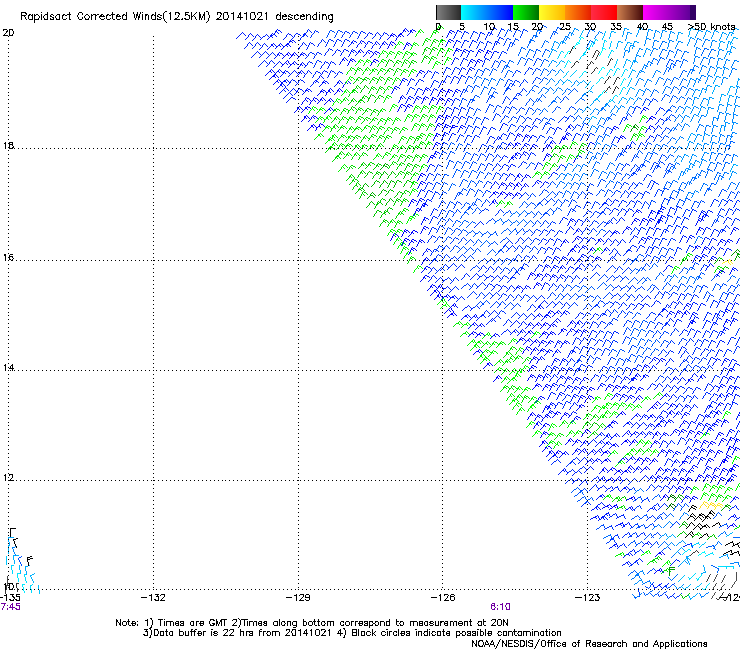Click the purple '6:10' time label
The image size is (740, 650).
click(x=500, y=607)
